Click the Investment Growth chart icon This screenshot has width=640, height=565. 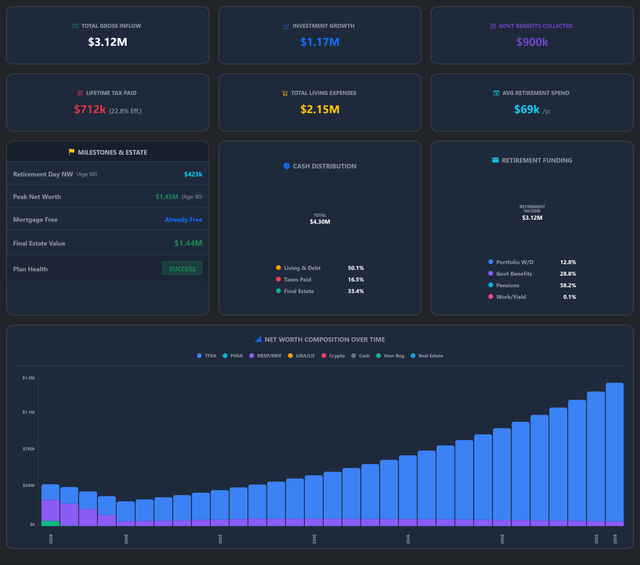(x=286, y=26)
